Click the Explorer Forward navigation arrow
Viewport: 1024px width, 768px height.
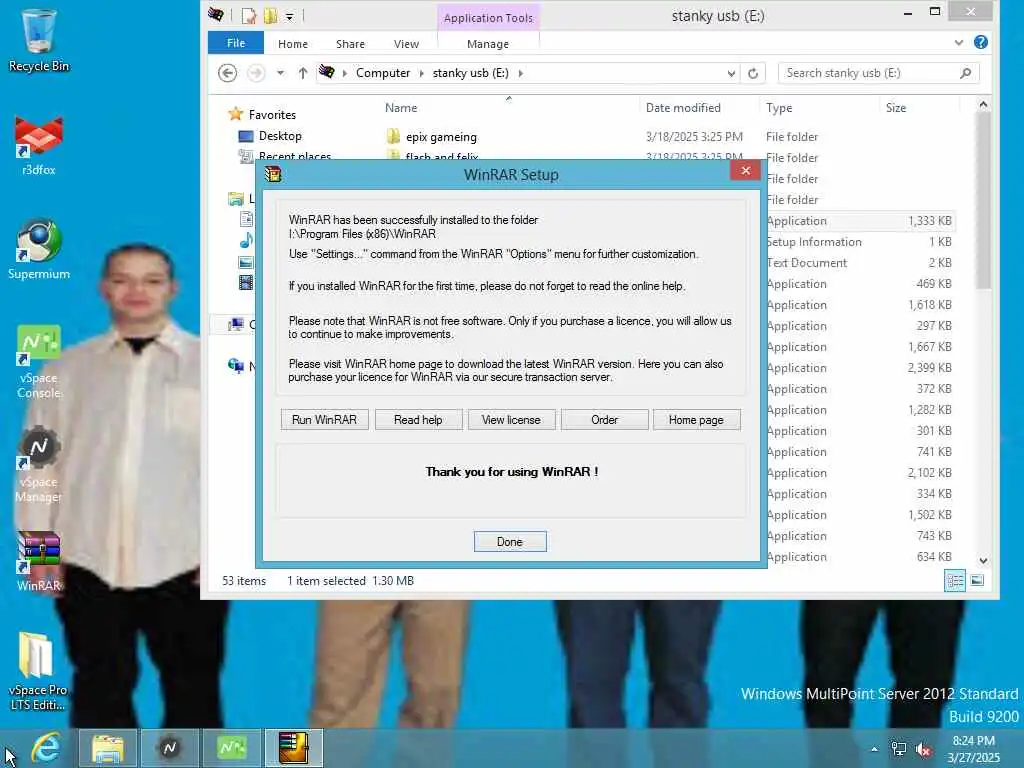pos(256,73)
